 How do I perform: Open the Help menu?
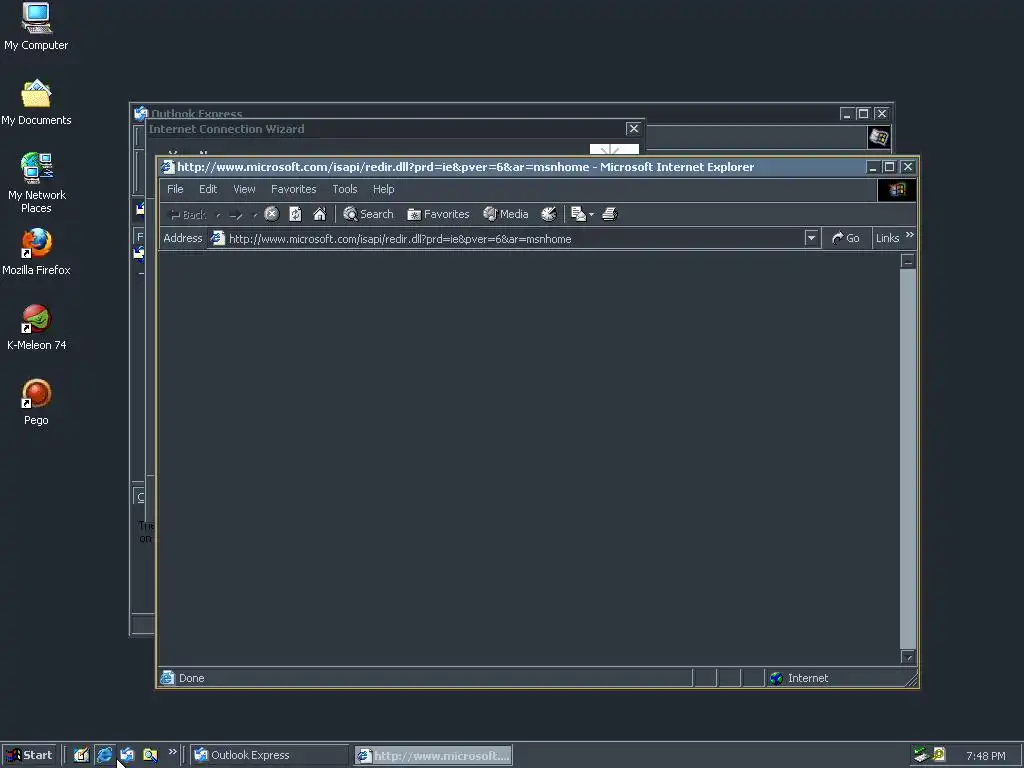point(383,189)
